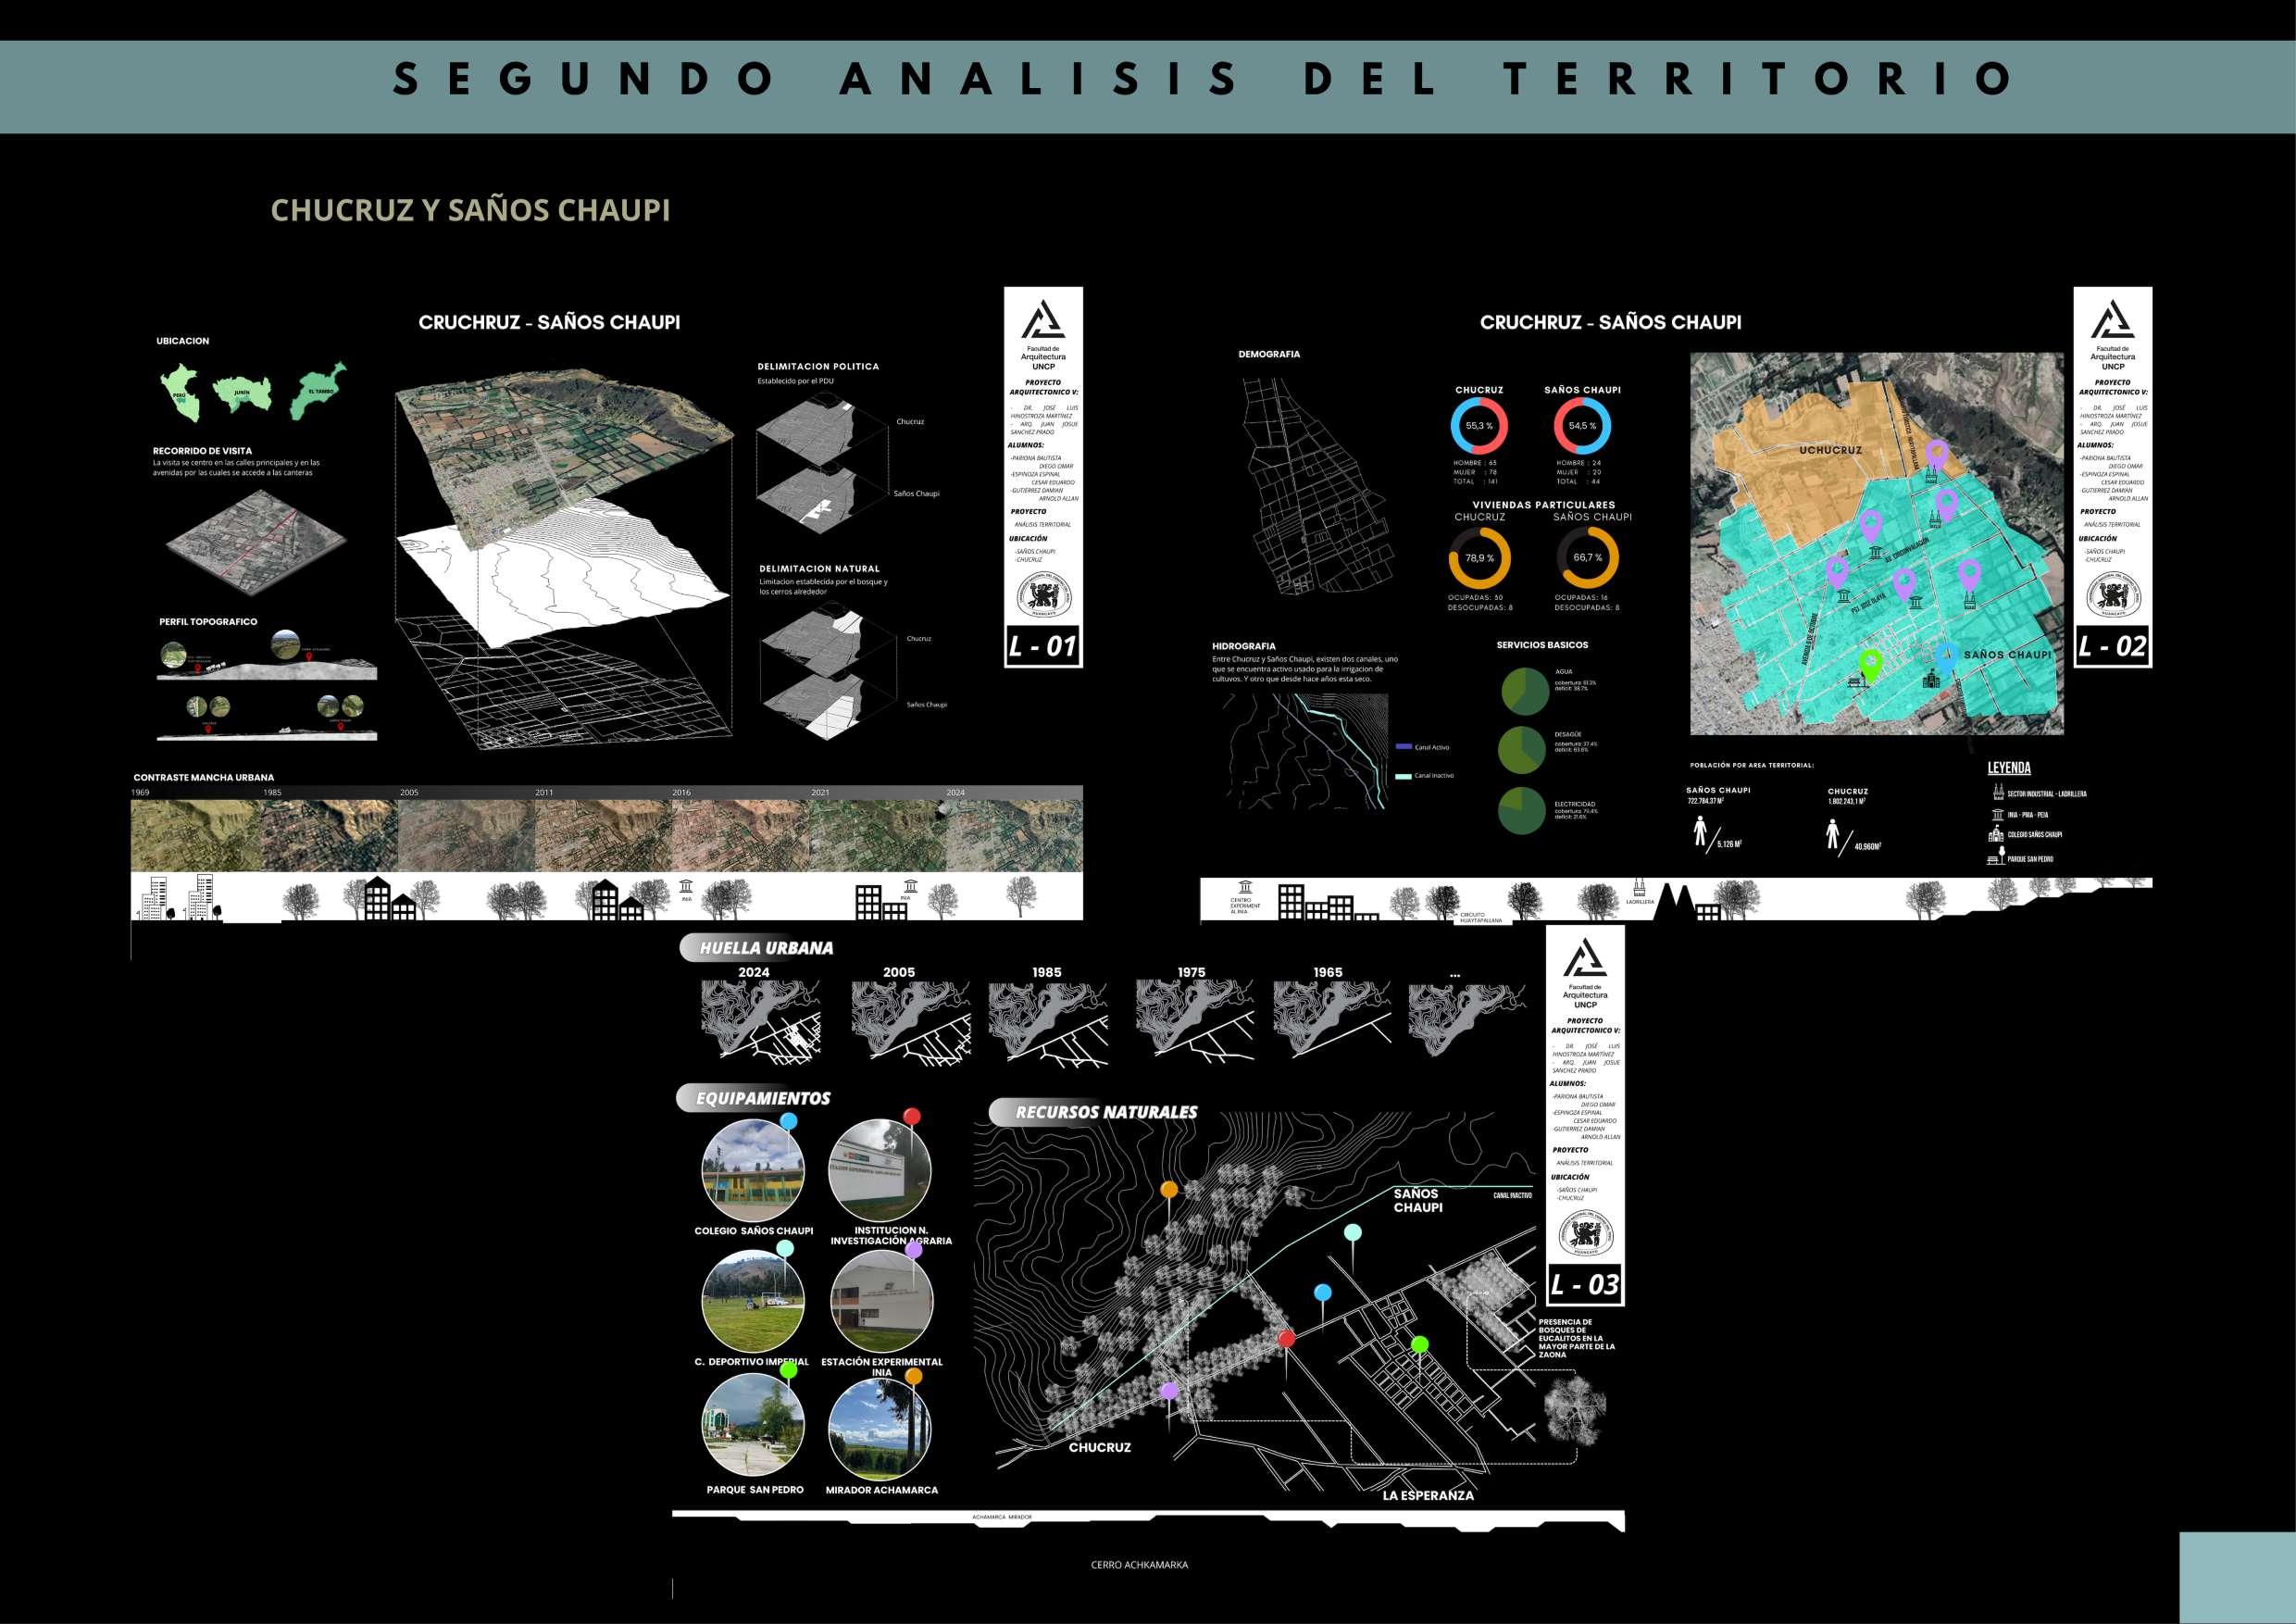Click the Equipamientos section label
Viewport: 2296px width, 1624px height.
click(762, 1098)
